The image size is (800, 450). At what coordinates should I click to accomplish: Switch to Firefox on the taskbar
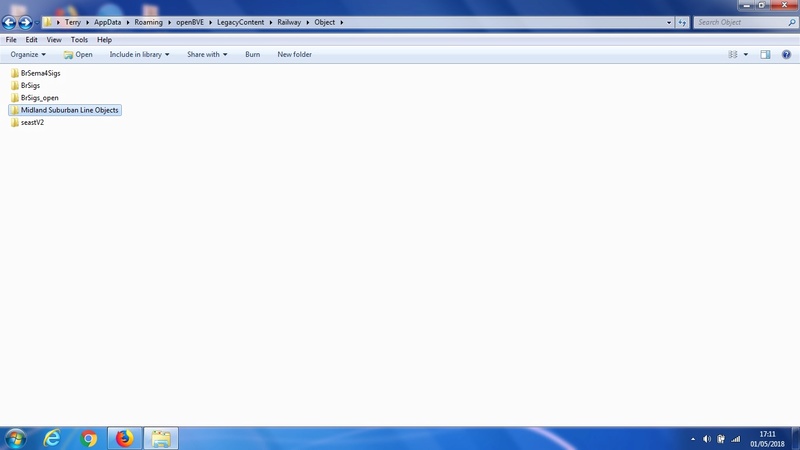tap(124, 438)
